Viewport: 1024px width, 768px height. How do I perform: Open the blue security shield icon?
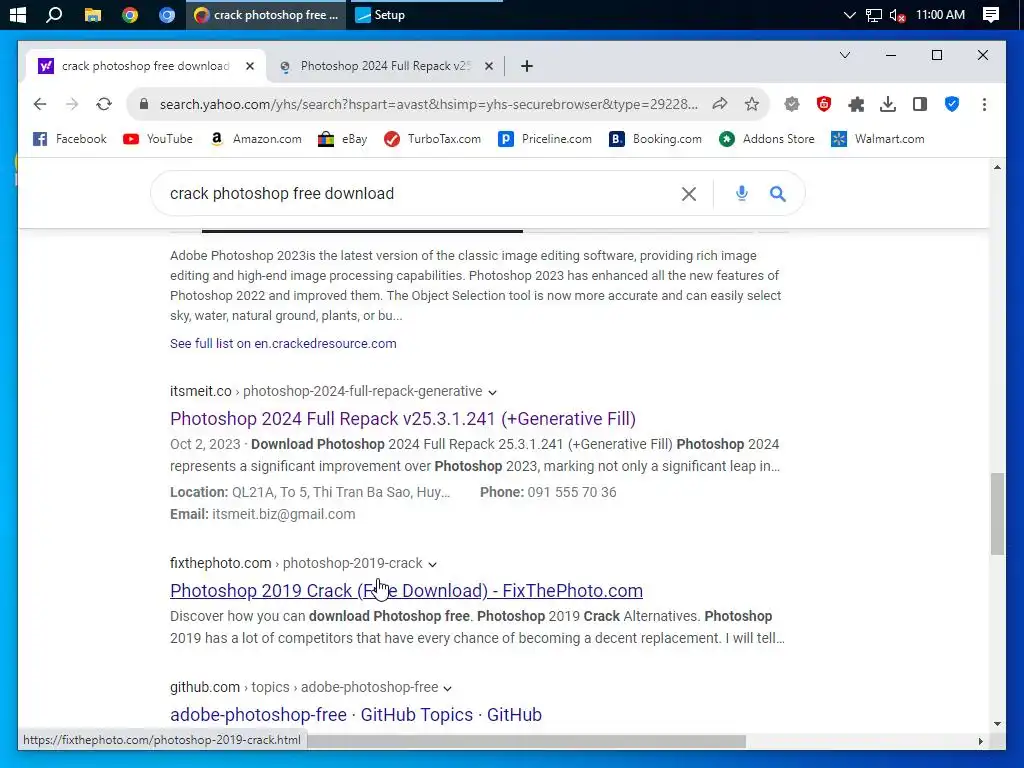[952, 104]
